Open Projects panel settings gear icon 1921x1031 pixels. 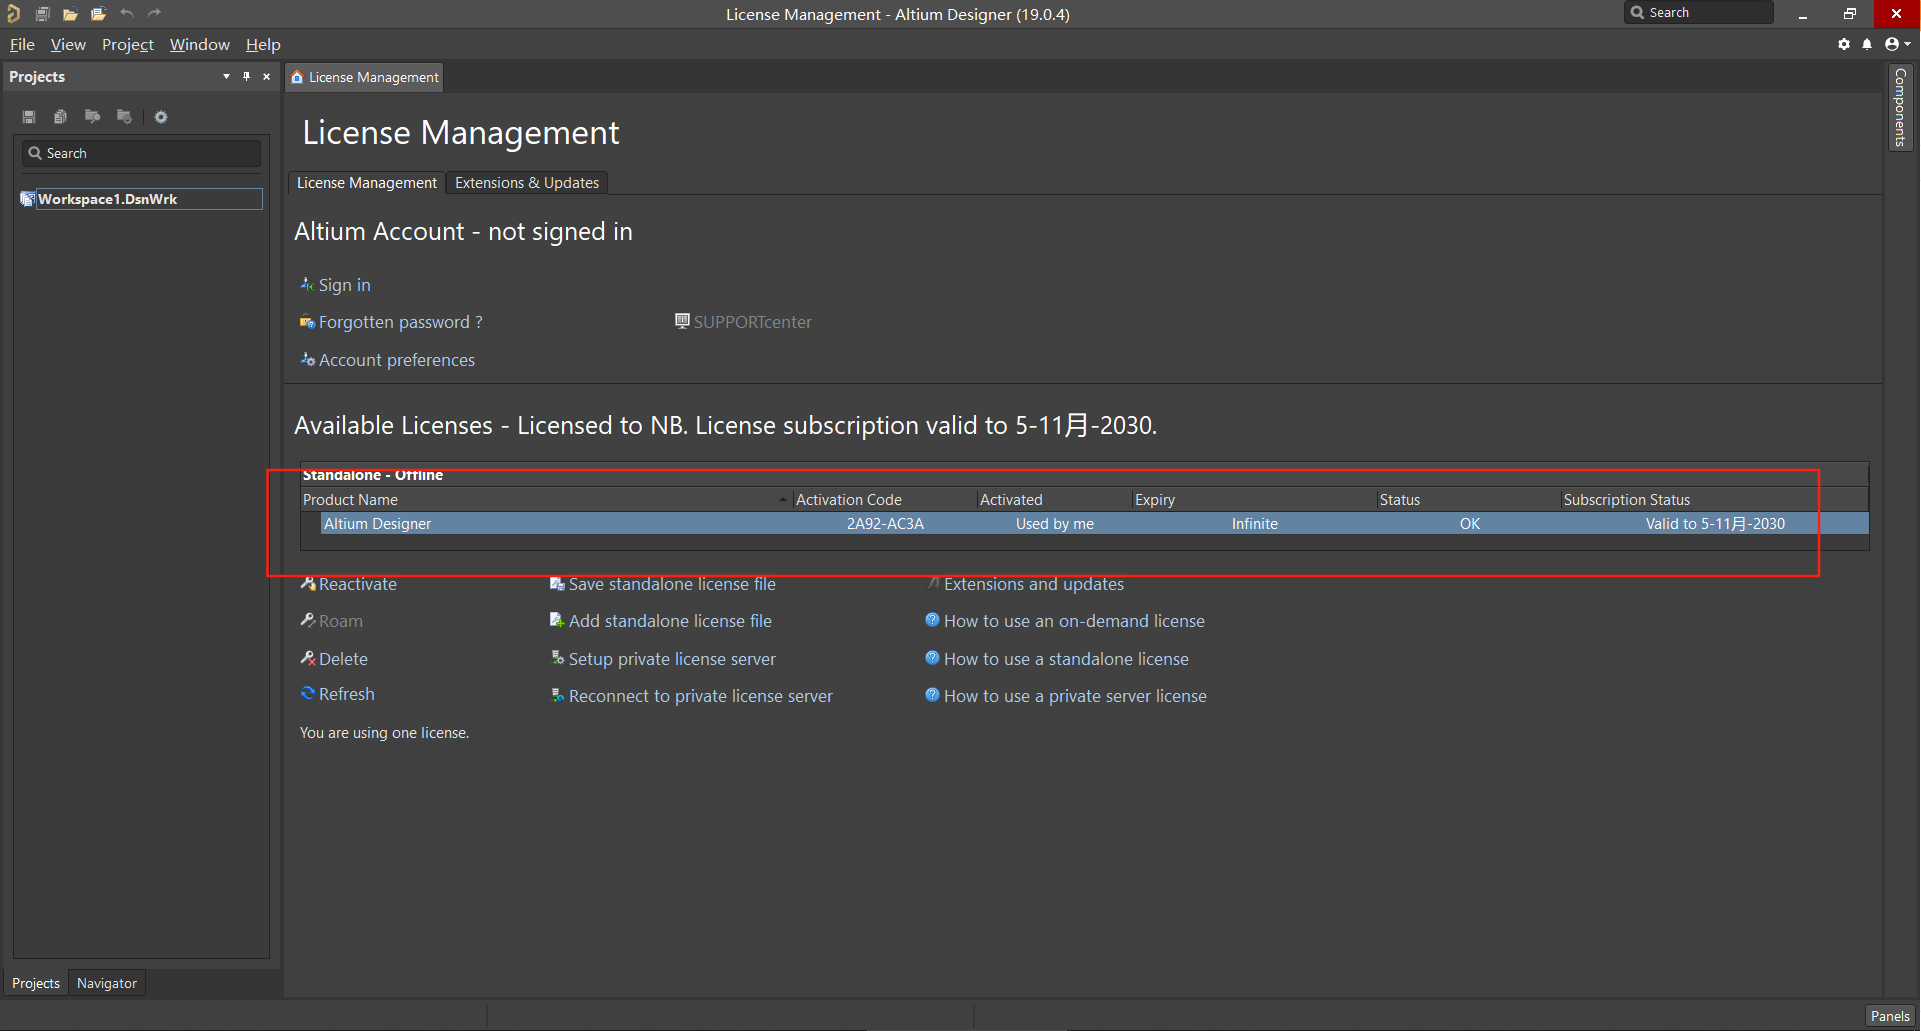(161, 117)
